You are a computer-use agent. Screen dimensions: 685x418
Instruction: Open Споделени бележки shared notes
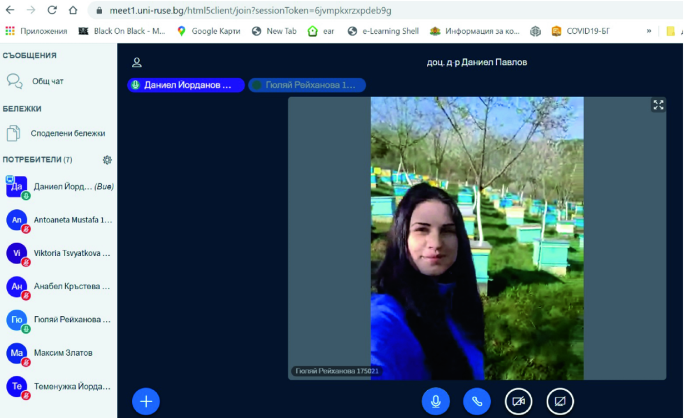(66, 133)
